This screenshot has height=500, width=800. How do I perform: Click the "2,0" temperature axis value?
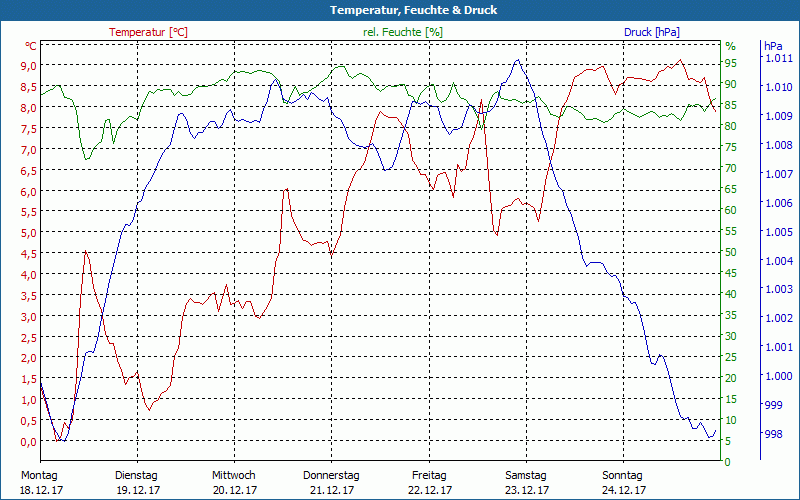click(x=29, y=358)
